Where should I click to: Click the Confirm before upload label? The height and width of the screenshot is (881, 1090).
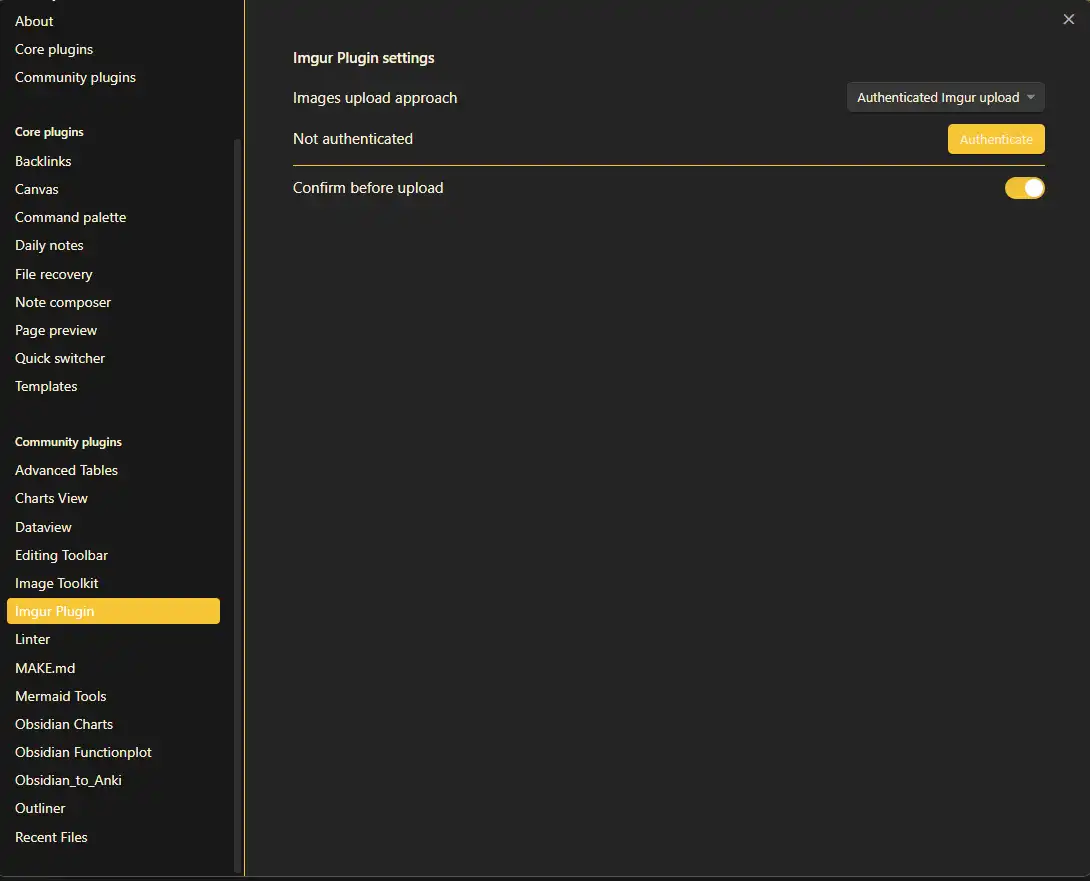click(368, 188)
